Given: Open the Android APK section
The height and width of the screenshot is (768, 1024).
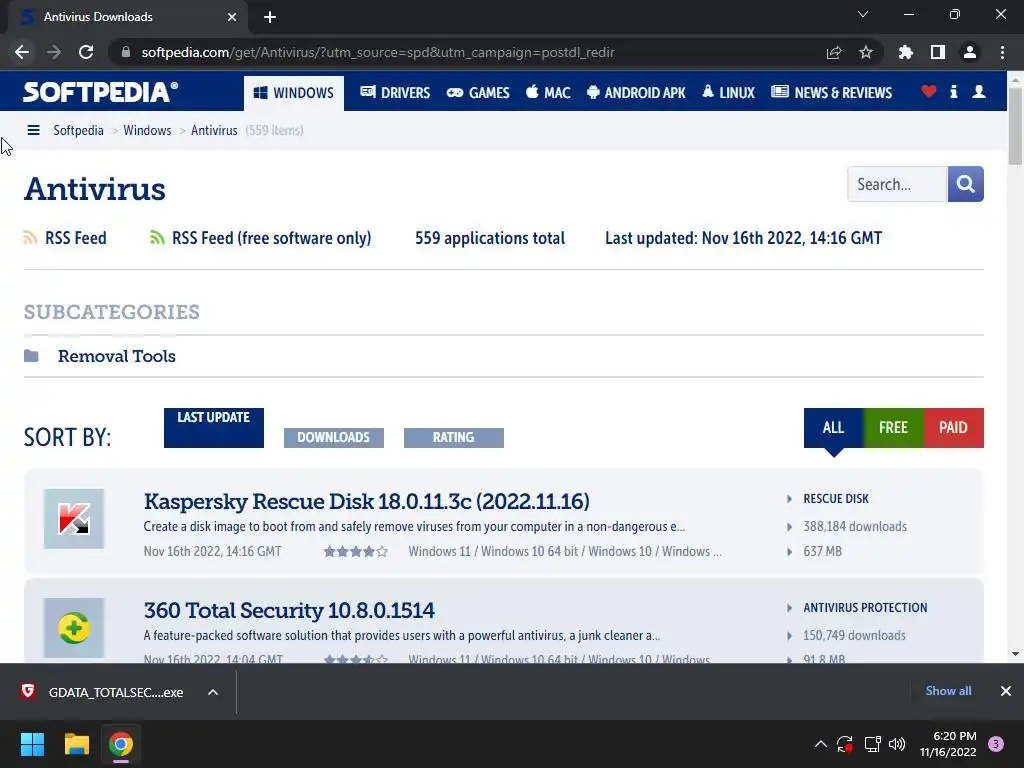Looking at the screenshot, I should pyautogui.click(x=637, y=93).
